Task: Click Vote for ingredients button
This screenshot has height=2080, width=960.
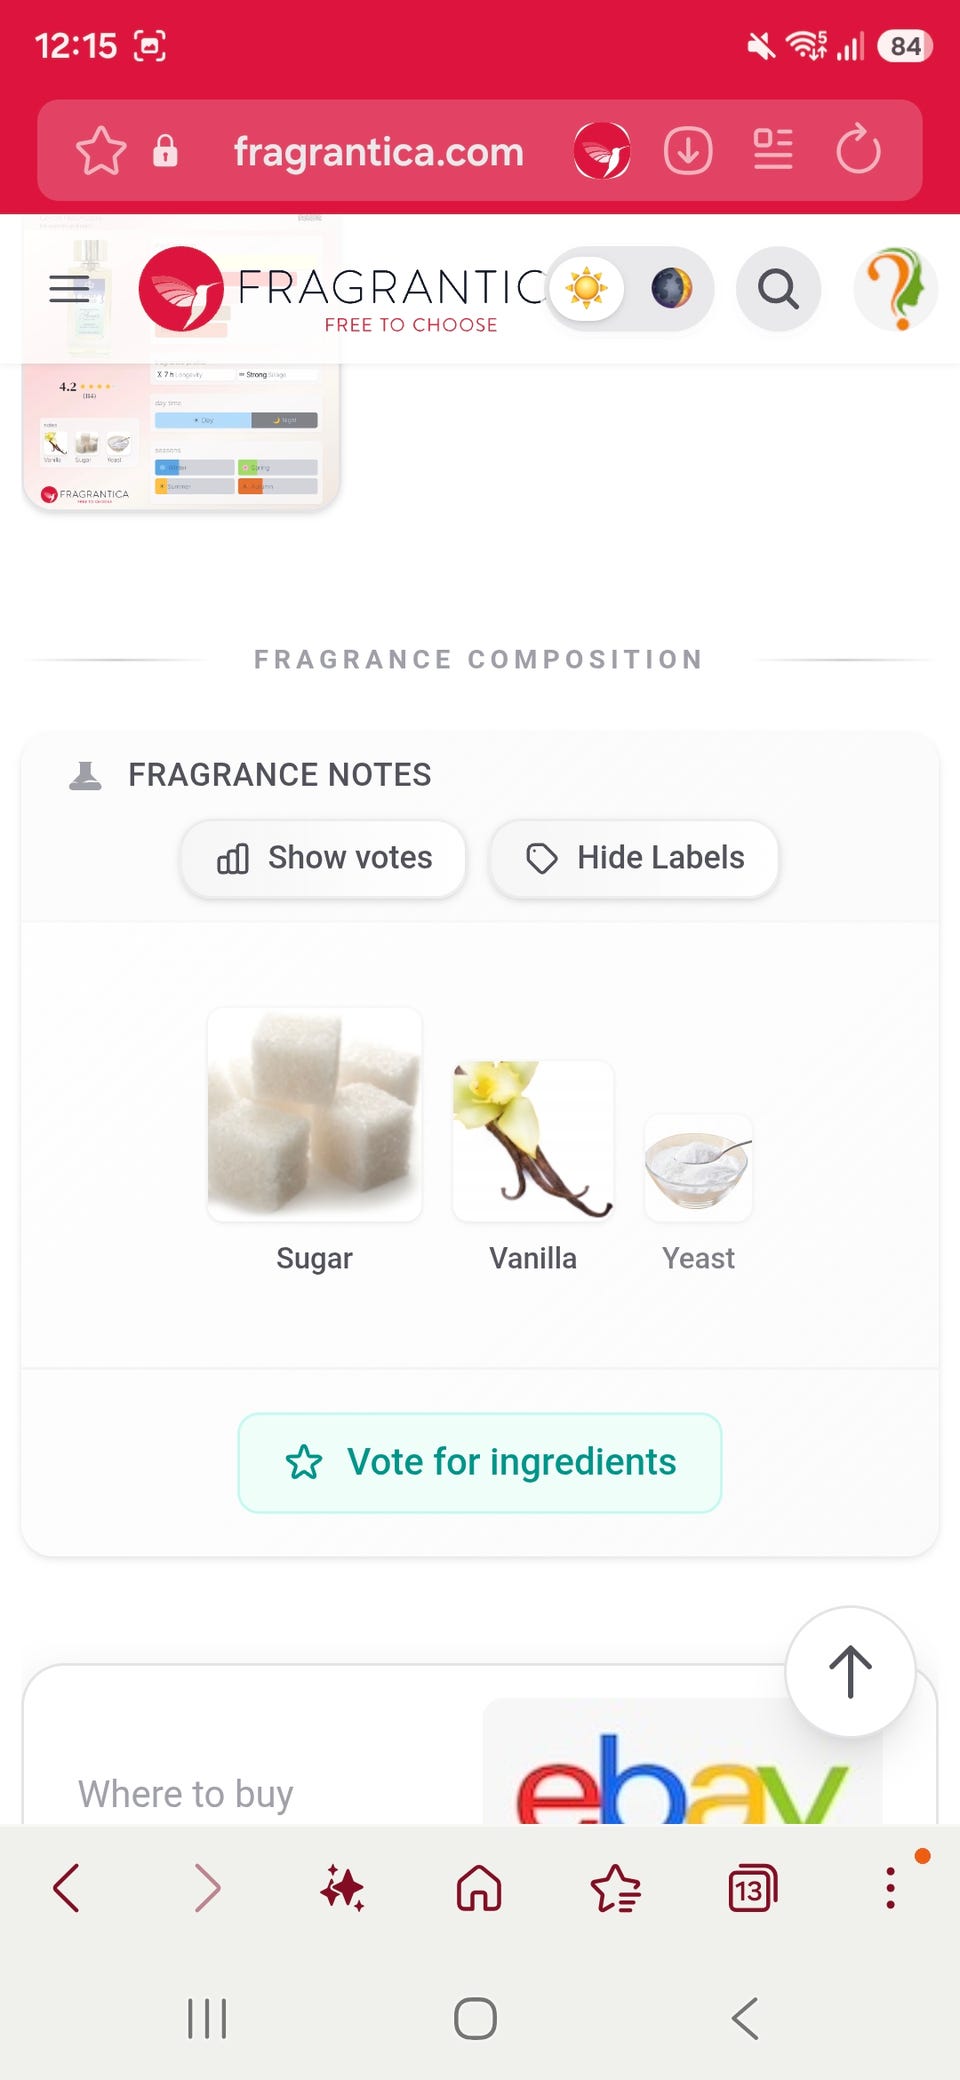Action: [480, 1462]
